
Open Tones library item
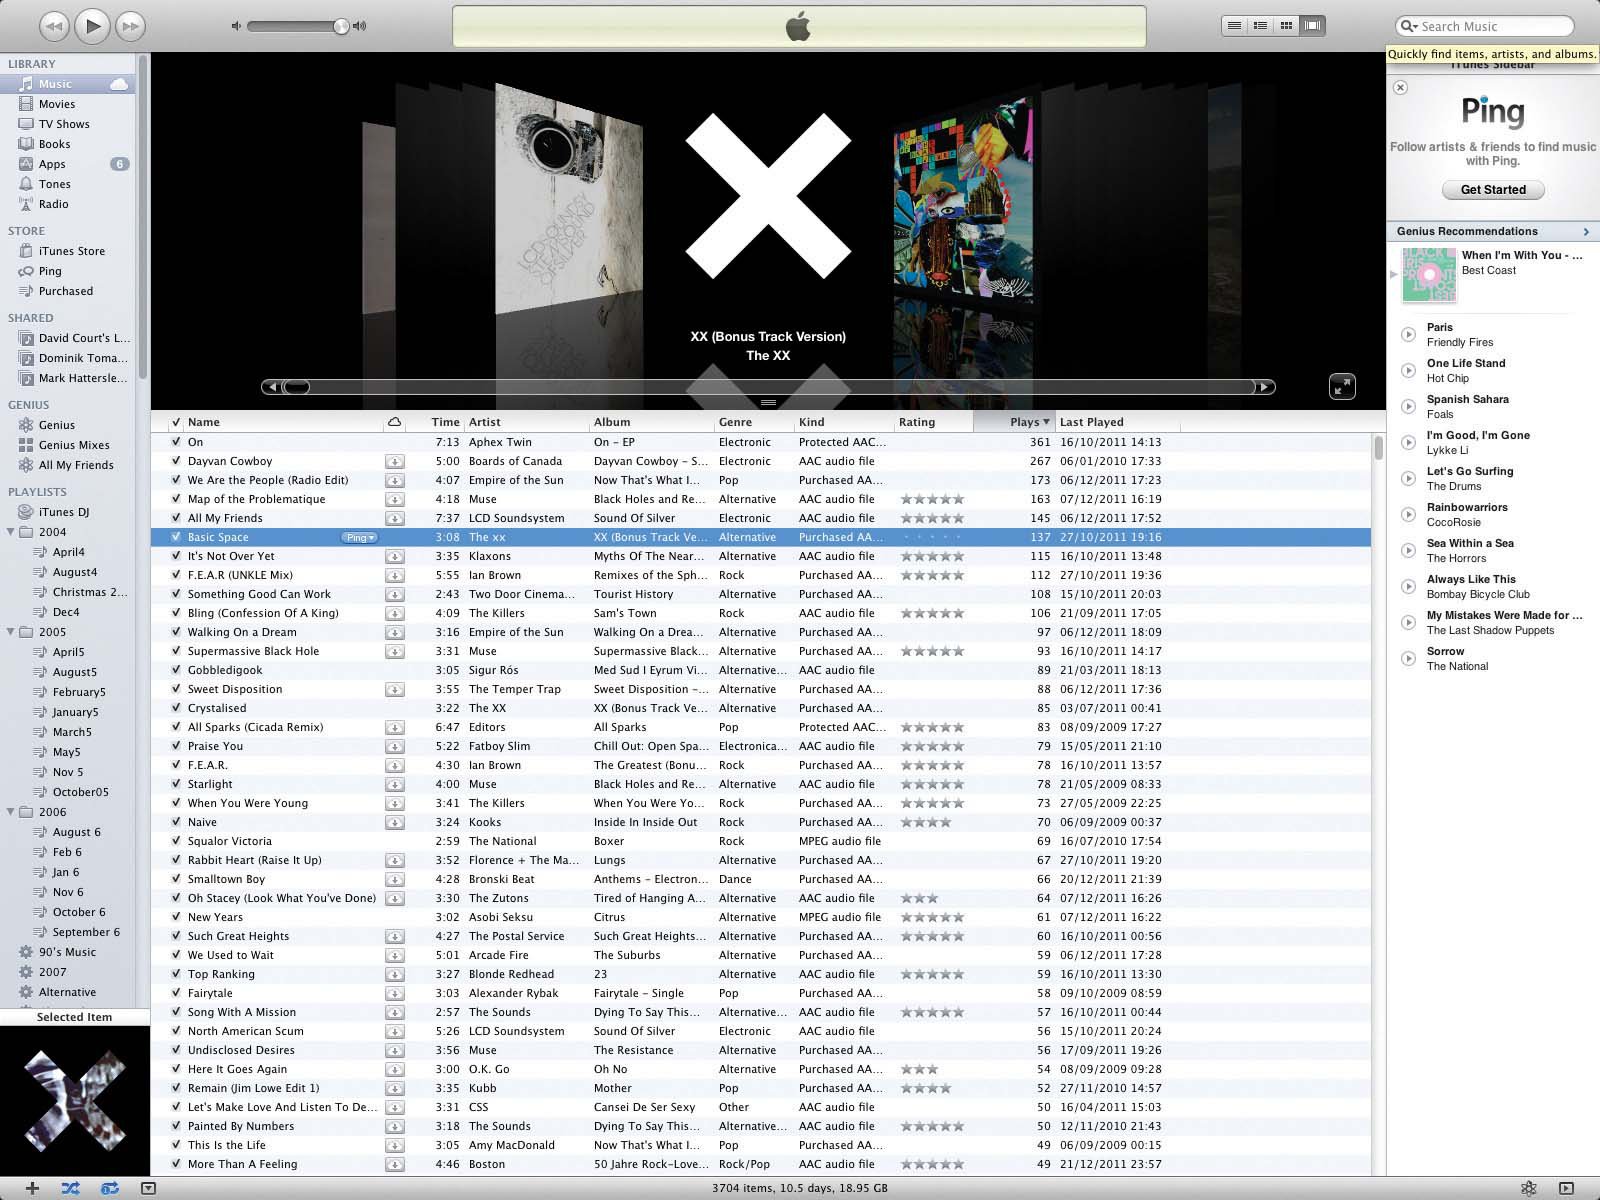click(55, 184)
